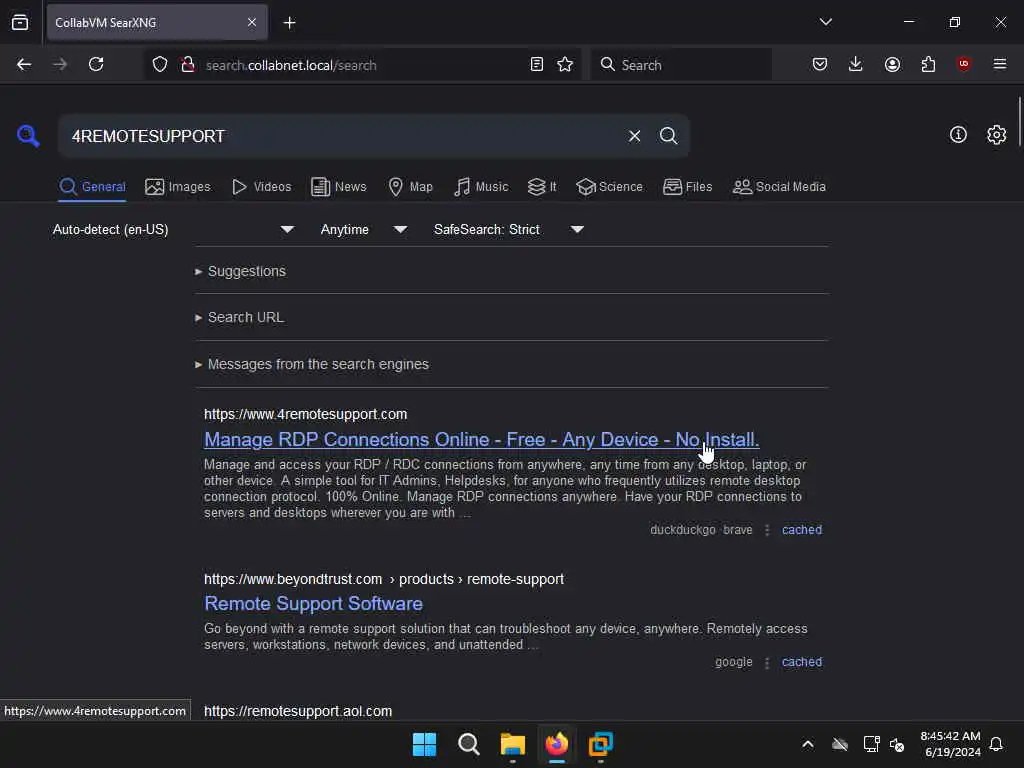Click the 4REMOTESUPPORT search query field

(x=340, y=136)
